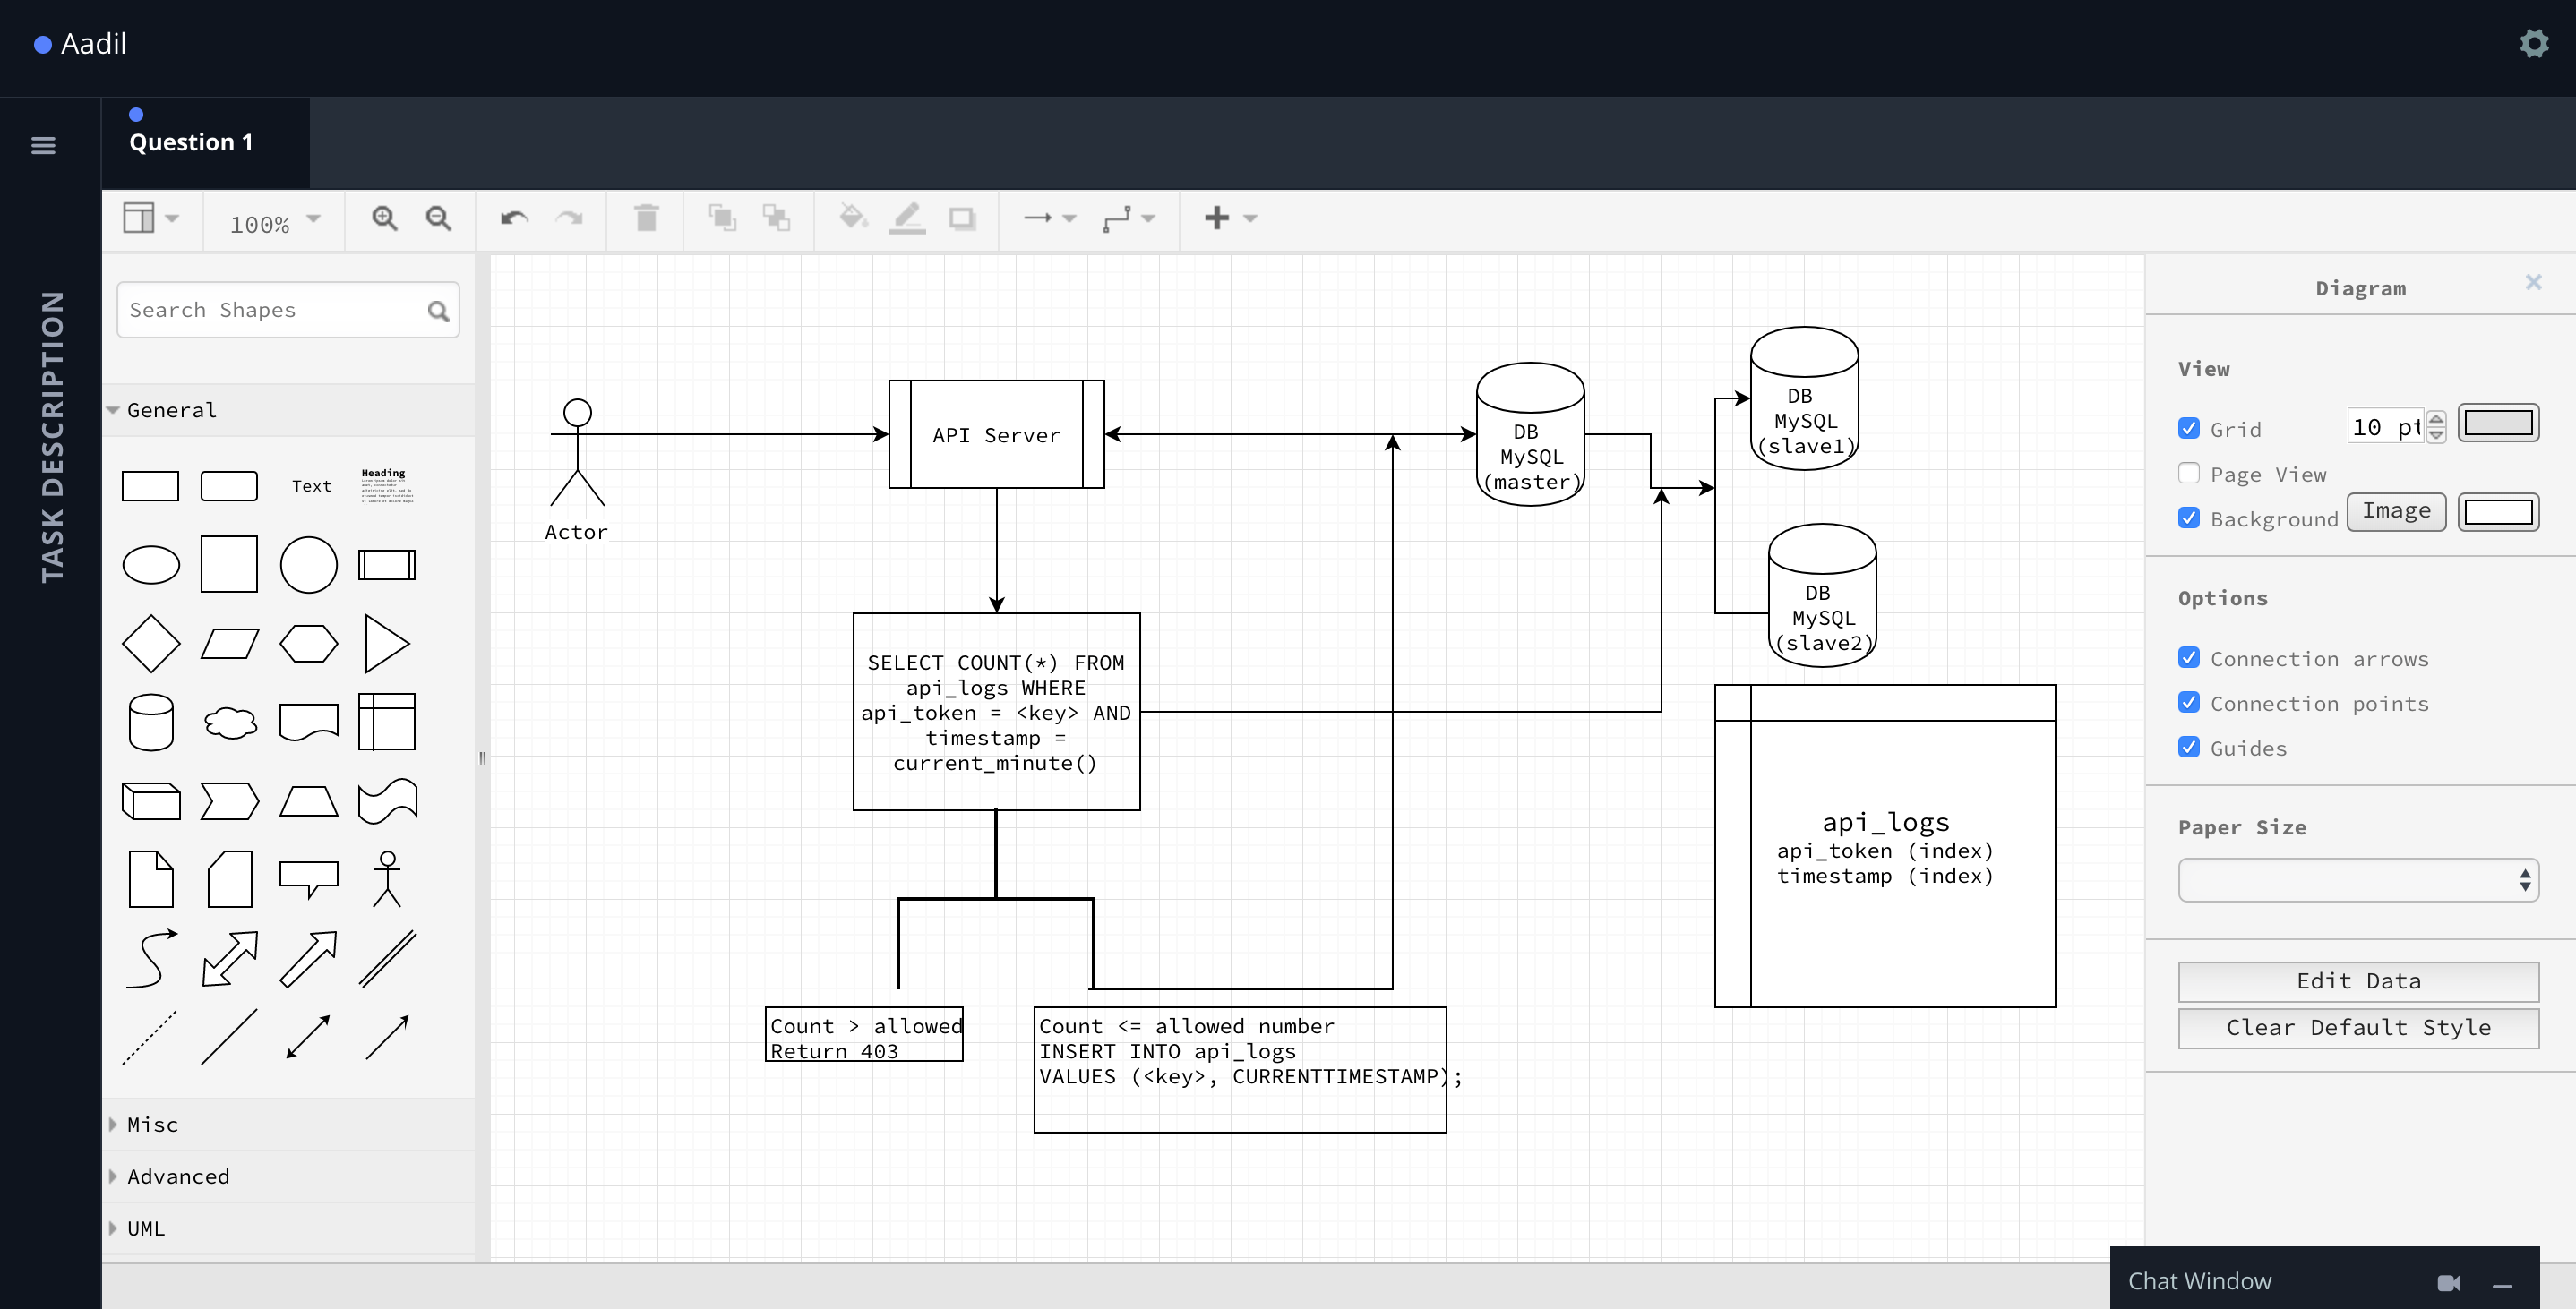Select the diamond shape in palette
This screenshot has width=2576, height=1309.
[x=151, y=643]
